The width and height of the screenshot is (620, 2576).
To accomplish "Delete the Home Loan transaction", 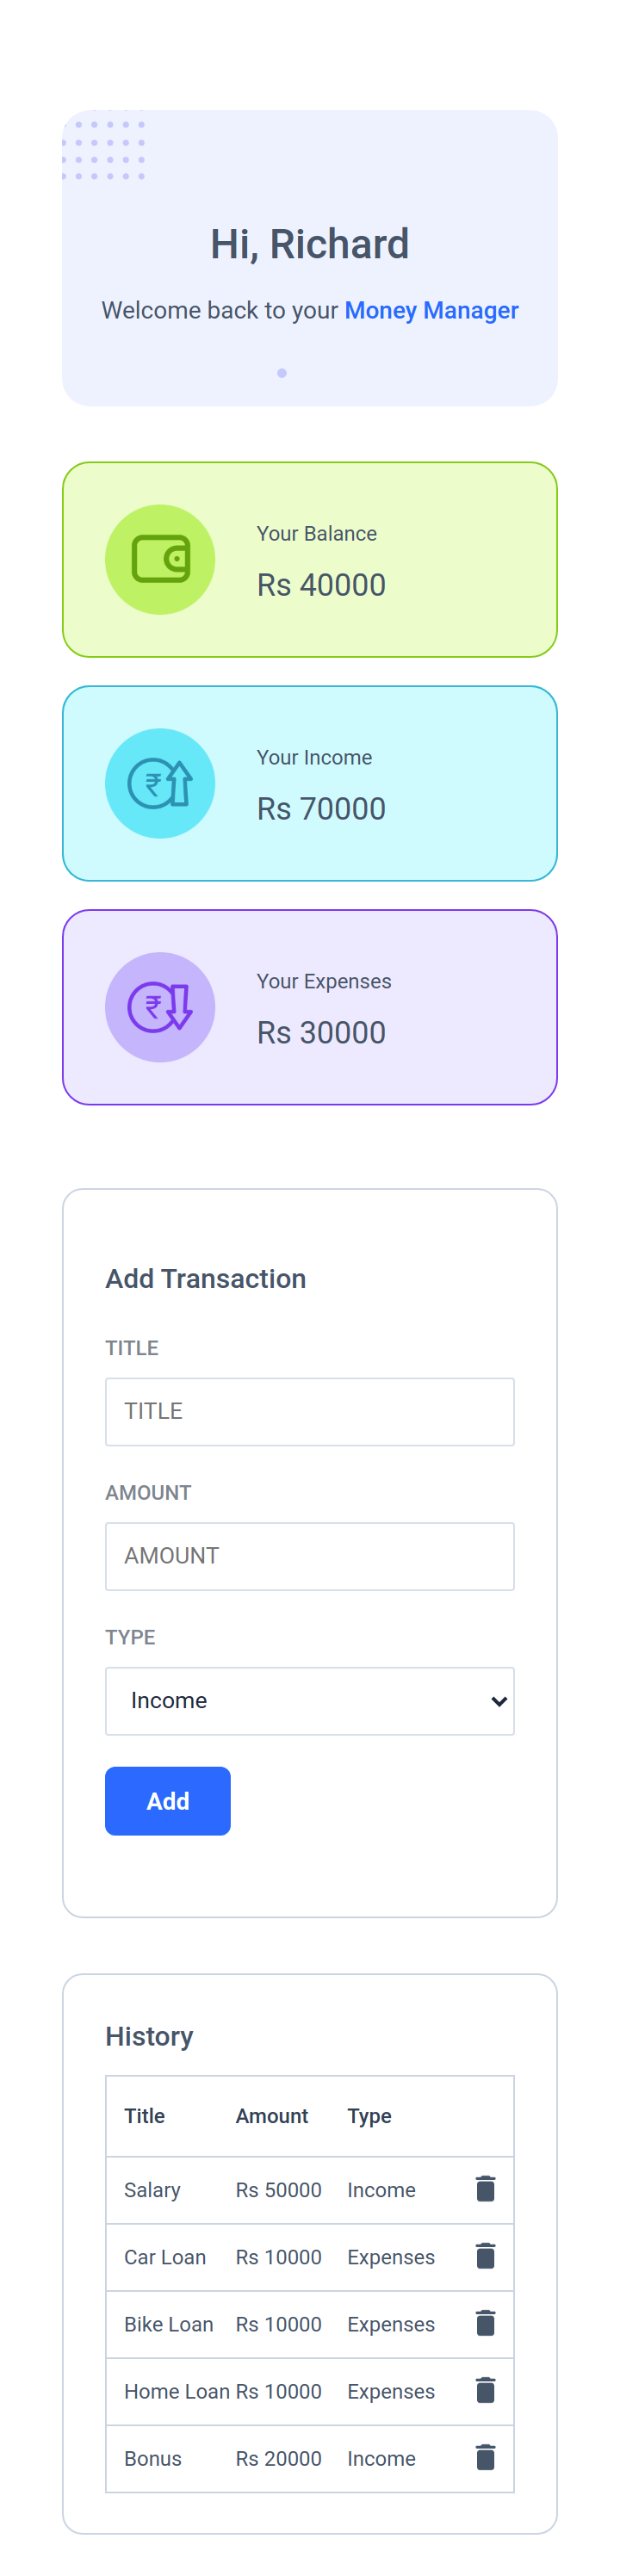I will click(x=485, y=2391).
